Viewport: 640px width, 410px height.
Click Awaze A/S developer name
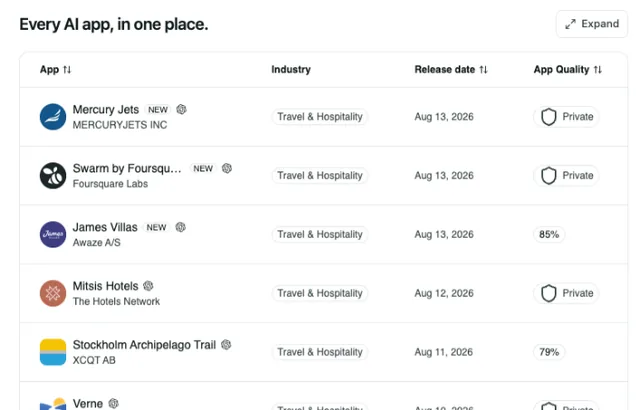[x=97, y=242]
